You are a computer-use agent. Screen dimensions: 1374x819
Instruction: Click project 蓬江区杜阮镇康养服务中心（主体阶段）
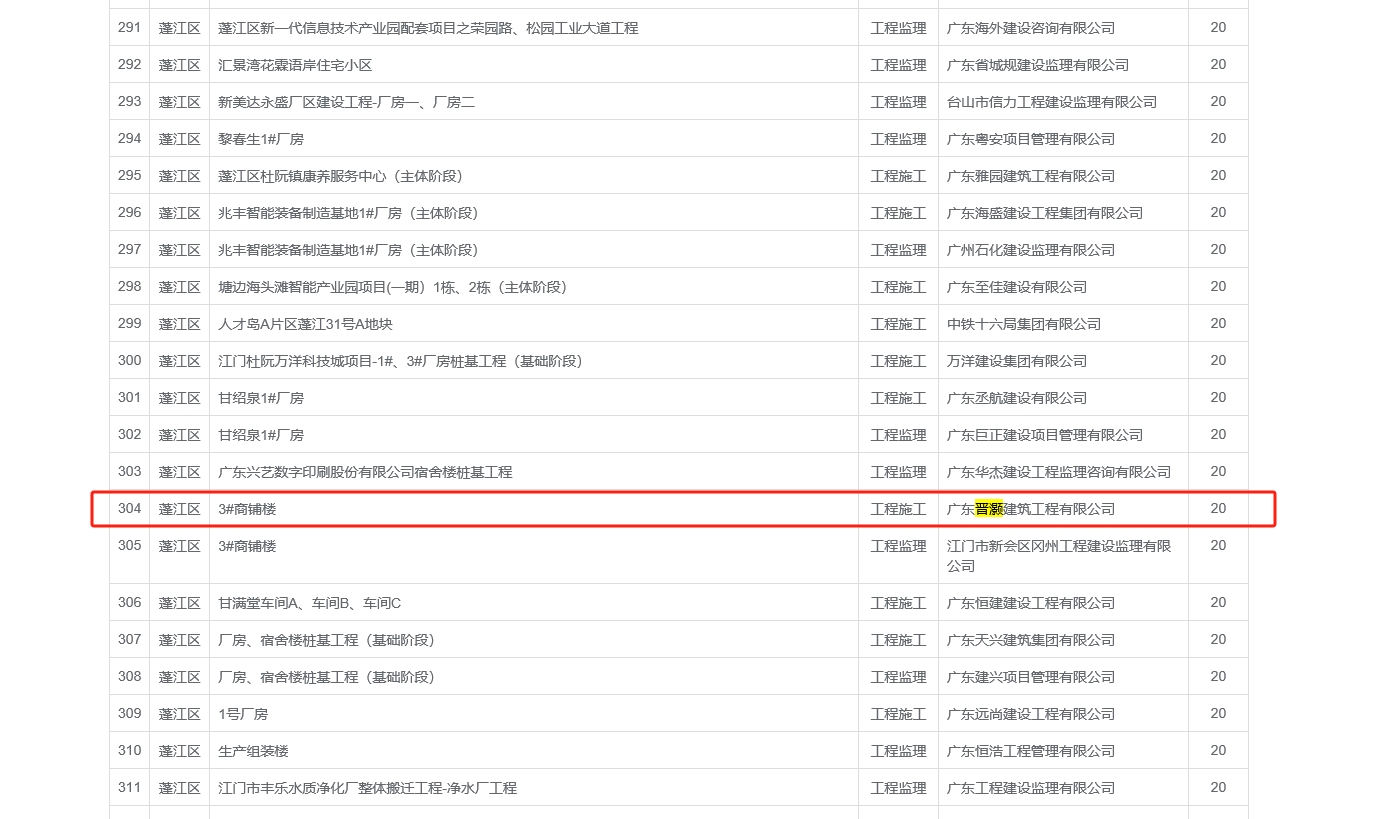pyautogui.click(x=340, y=176)
